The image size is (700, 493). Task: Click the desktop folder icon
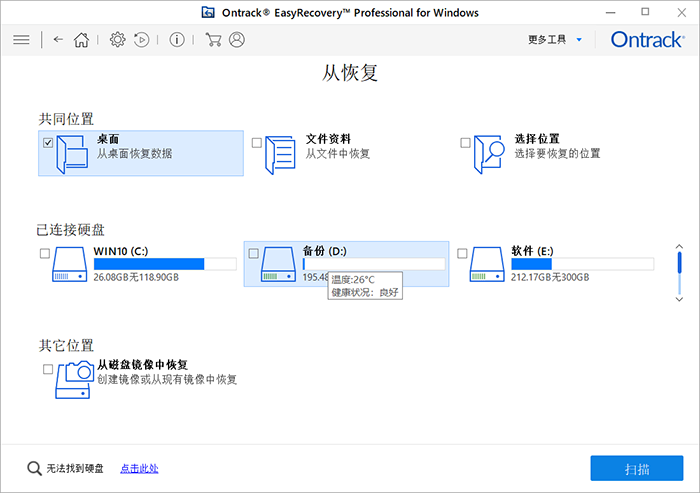coord(72,155)
